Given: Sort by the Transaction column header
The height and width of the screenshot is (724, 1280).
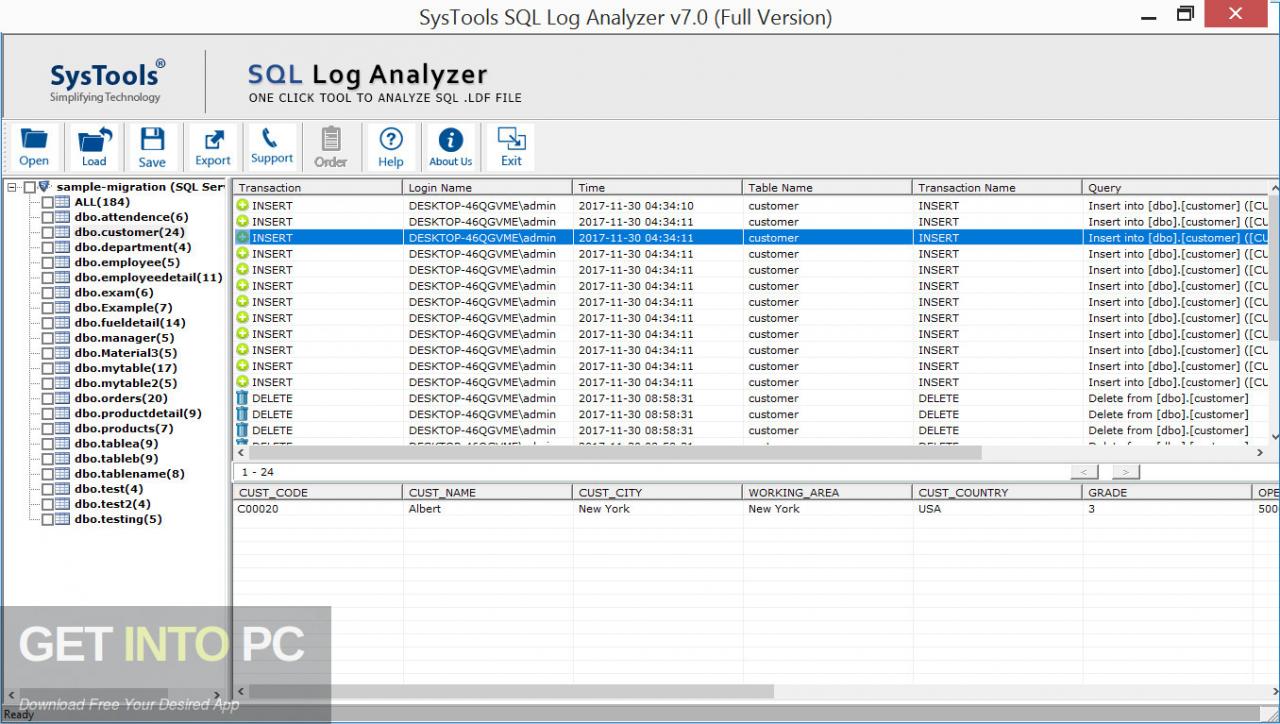Looking at the screenshot, I should [x=318, y=187].
